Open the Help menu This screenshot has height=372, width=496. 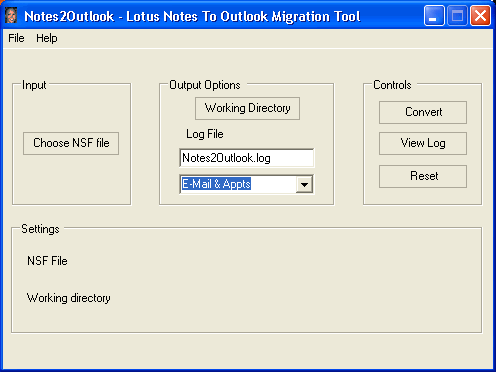click(47, 38)
